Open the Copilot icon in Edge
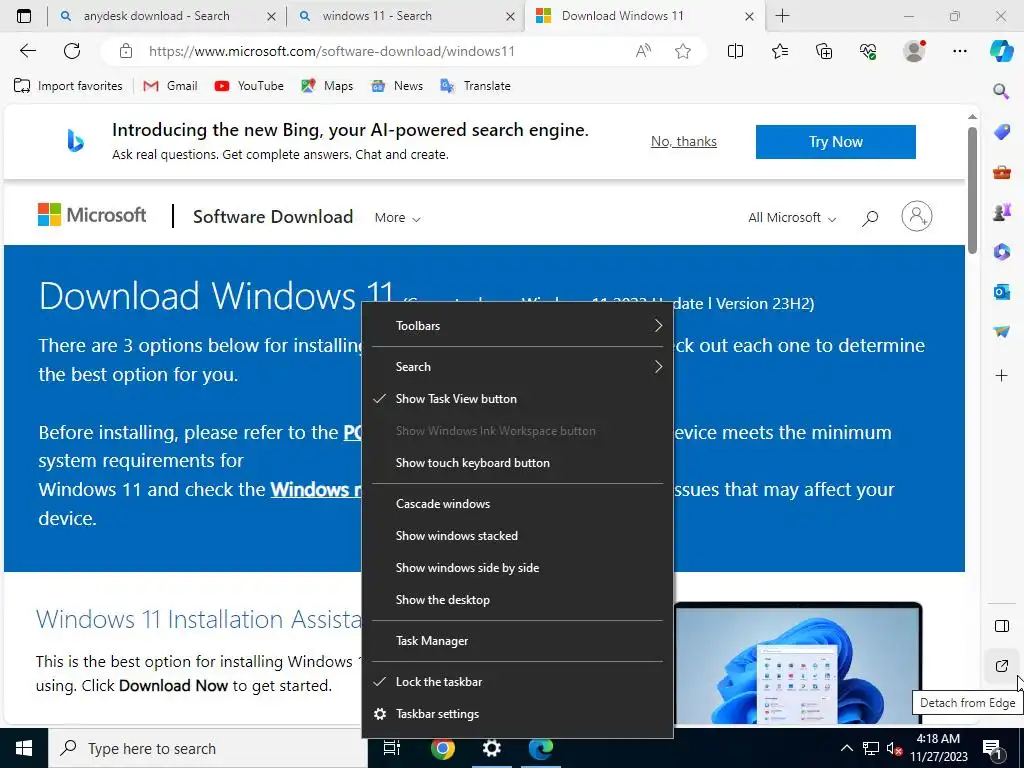 click(x=1001, y=51)
